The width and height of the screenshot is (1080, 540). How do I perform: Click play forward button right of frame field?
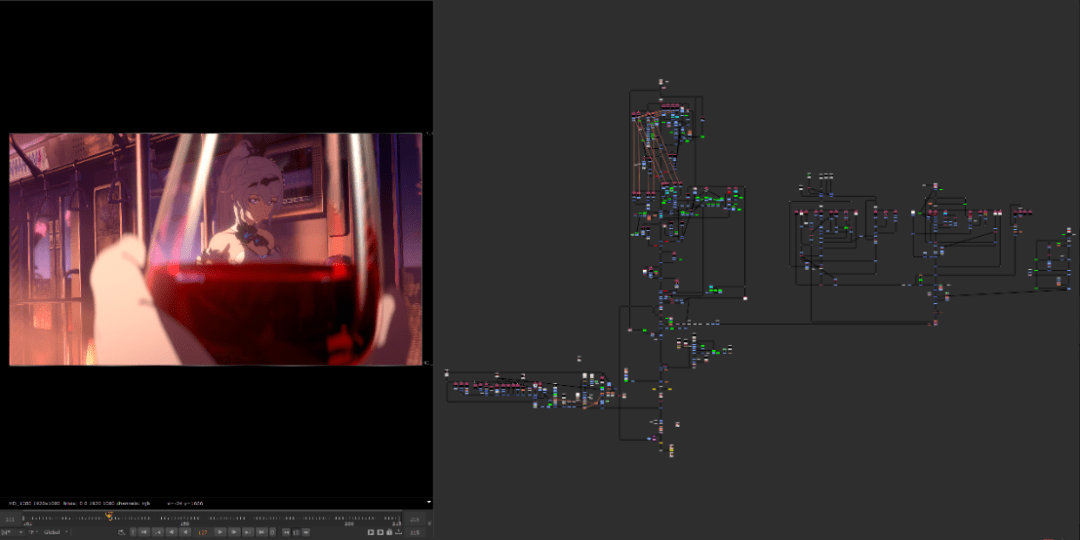pyautogui.click(x=220, y=532)
